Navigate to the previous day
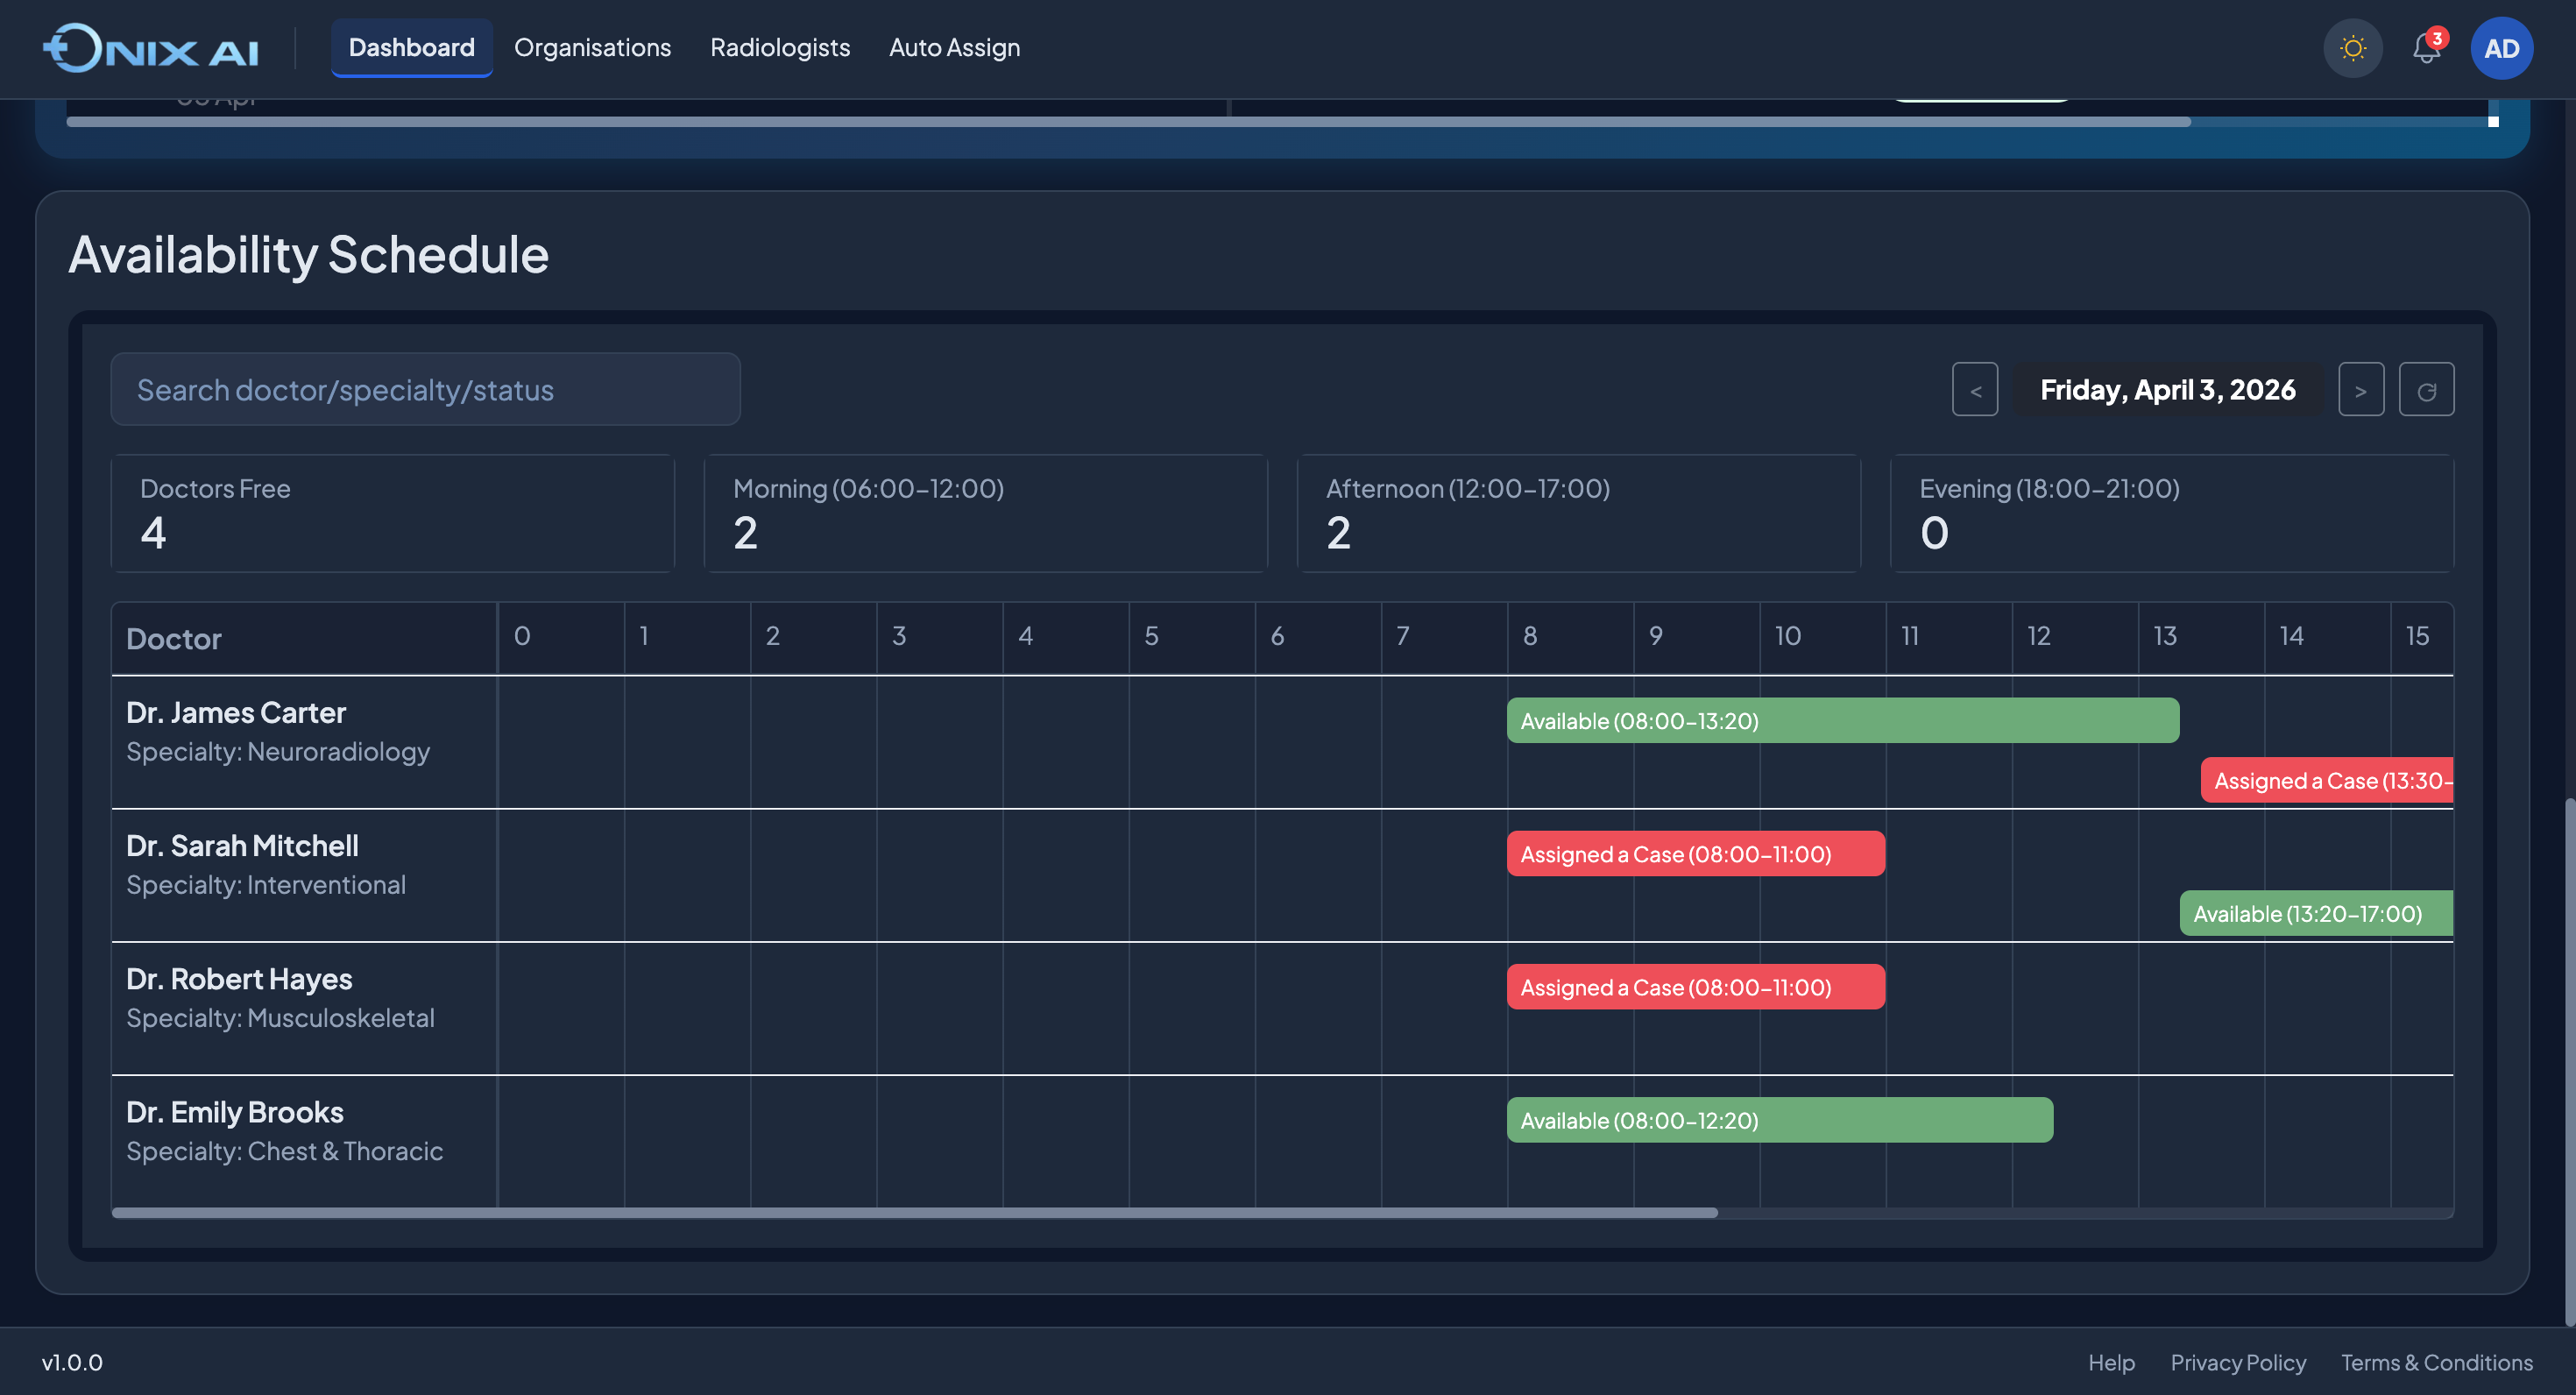This screenshot has width=2576, height=1395. (1975, 389)
